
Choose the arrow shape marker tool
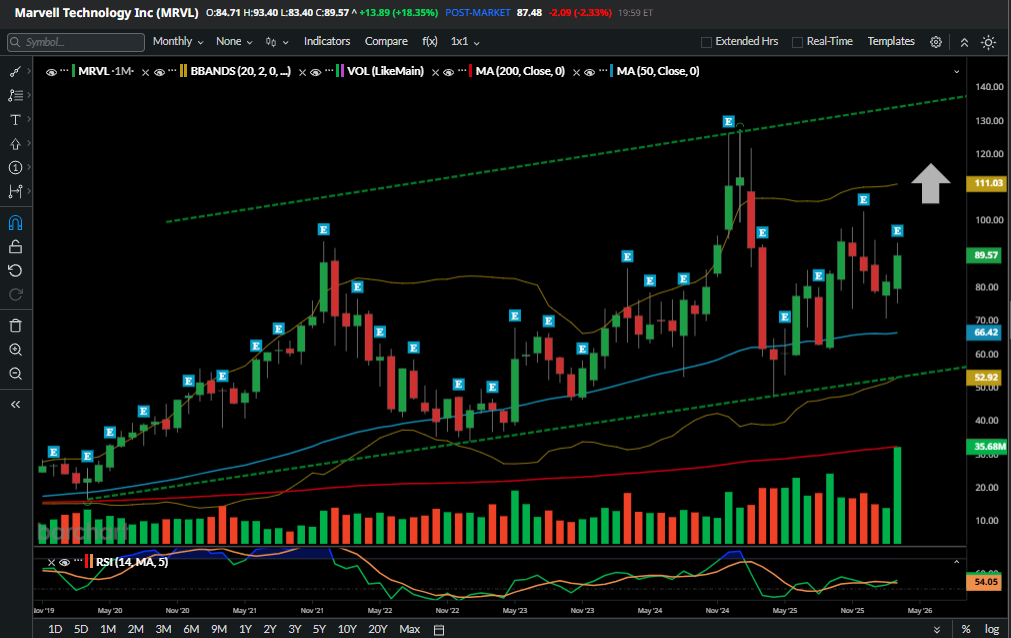pos(15,143)
